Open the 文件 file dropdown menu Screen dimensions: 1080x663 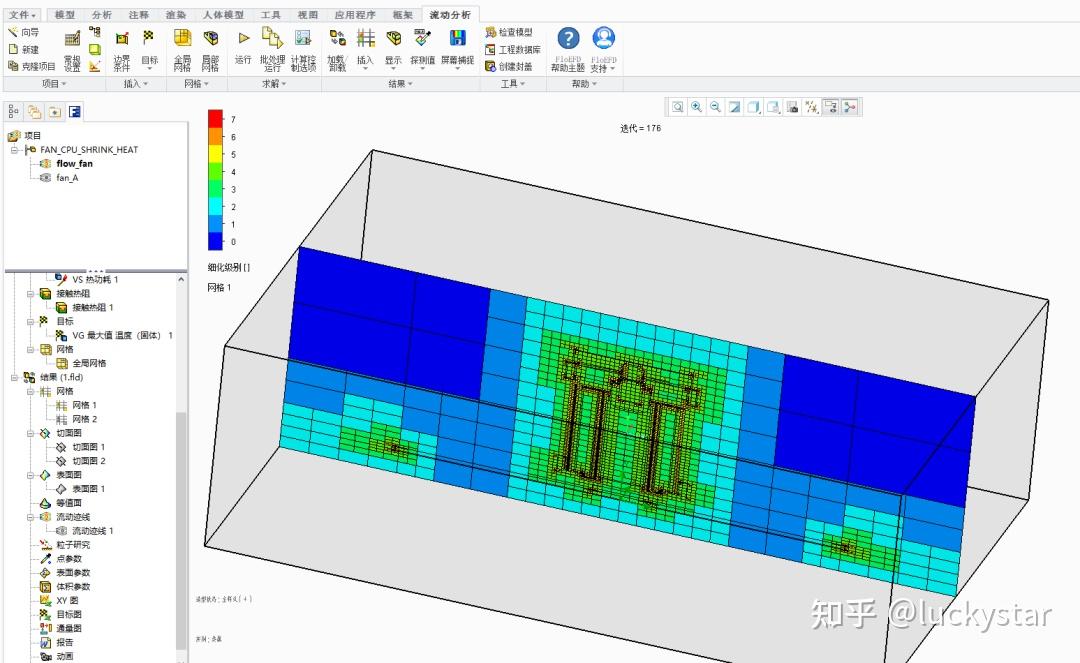click(x=21, y=15)
